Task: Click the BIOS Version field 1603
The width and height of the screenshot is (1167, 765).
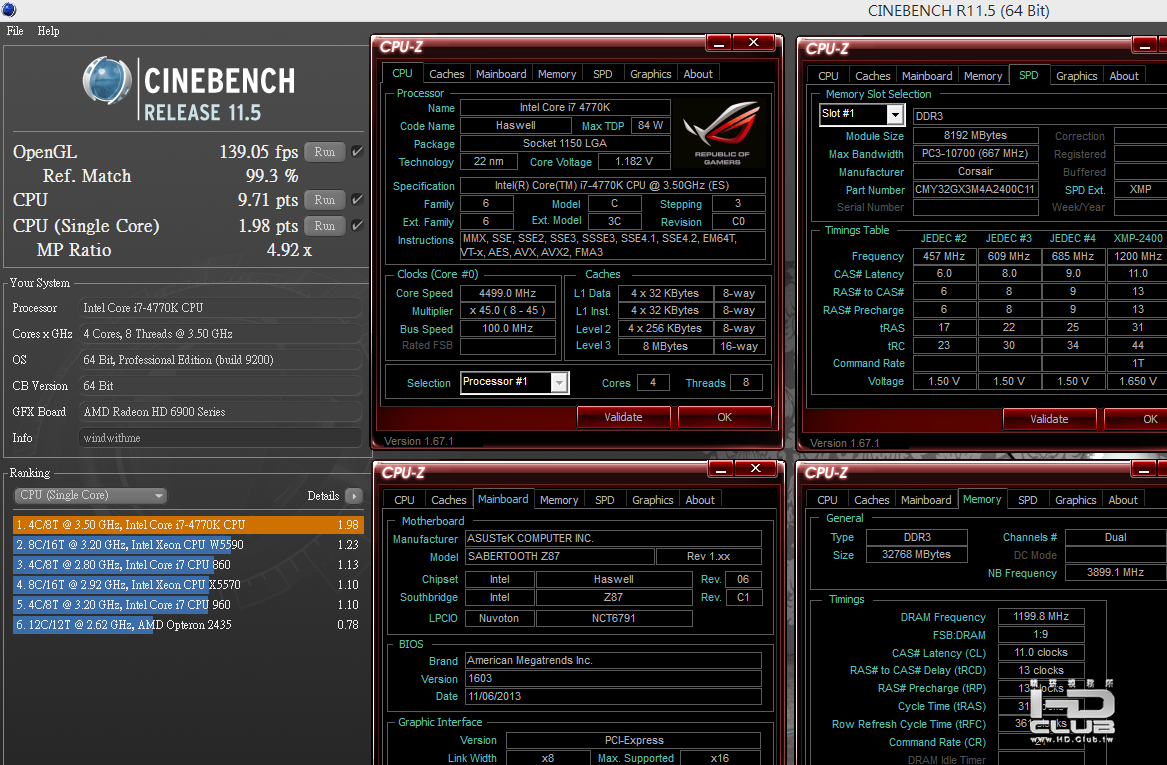Action: (613, 679)
